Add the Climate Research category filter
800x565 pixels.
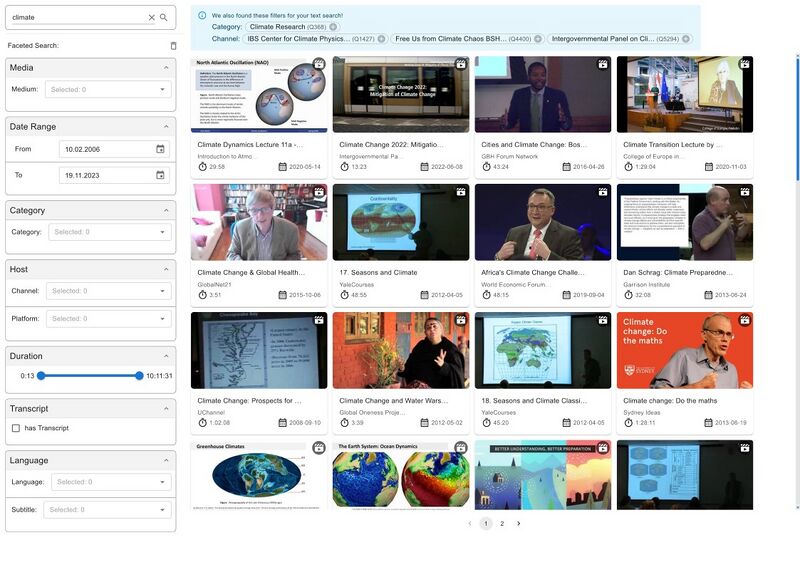point(333,27)
